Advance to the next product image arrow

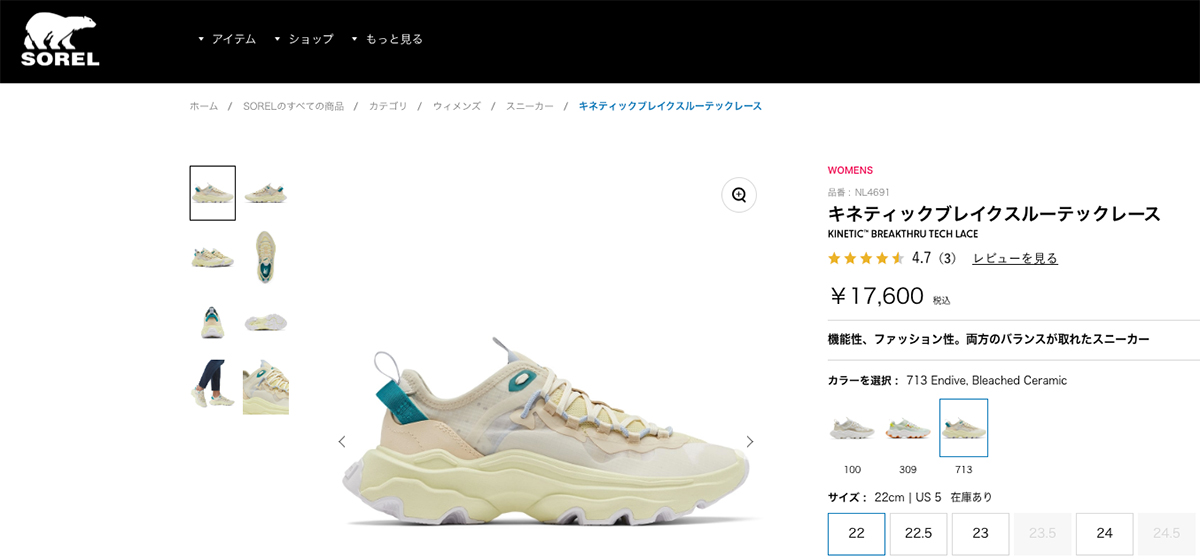pyautogui.click(x=749, y=441)
